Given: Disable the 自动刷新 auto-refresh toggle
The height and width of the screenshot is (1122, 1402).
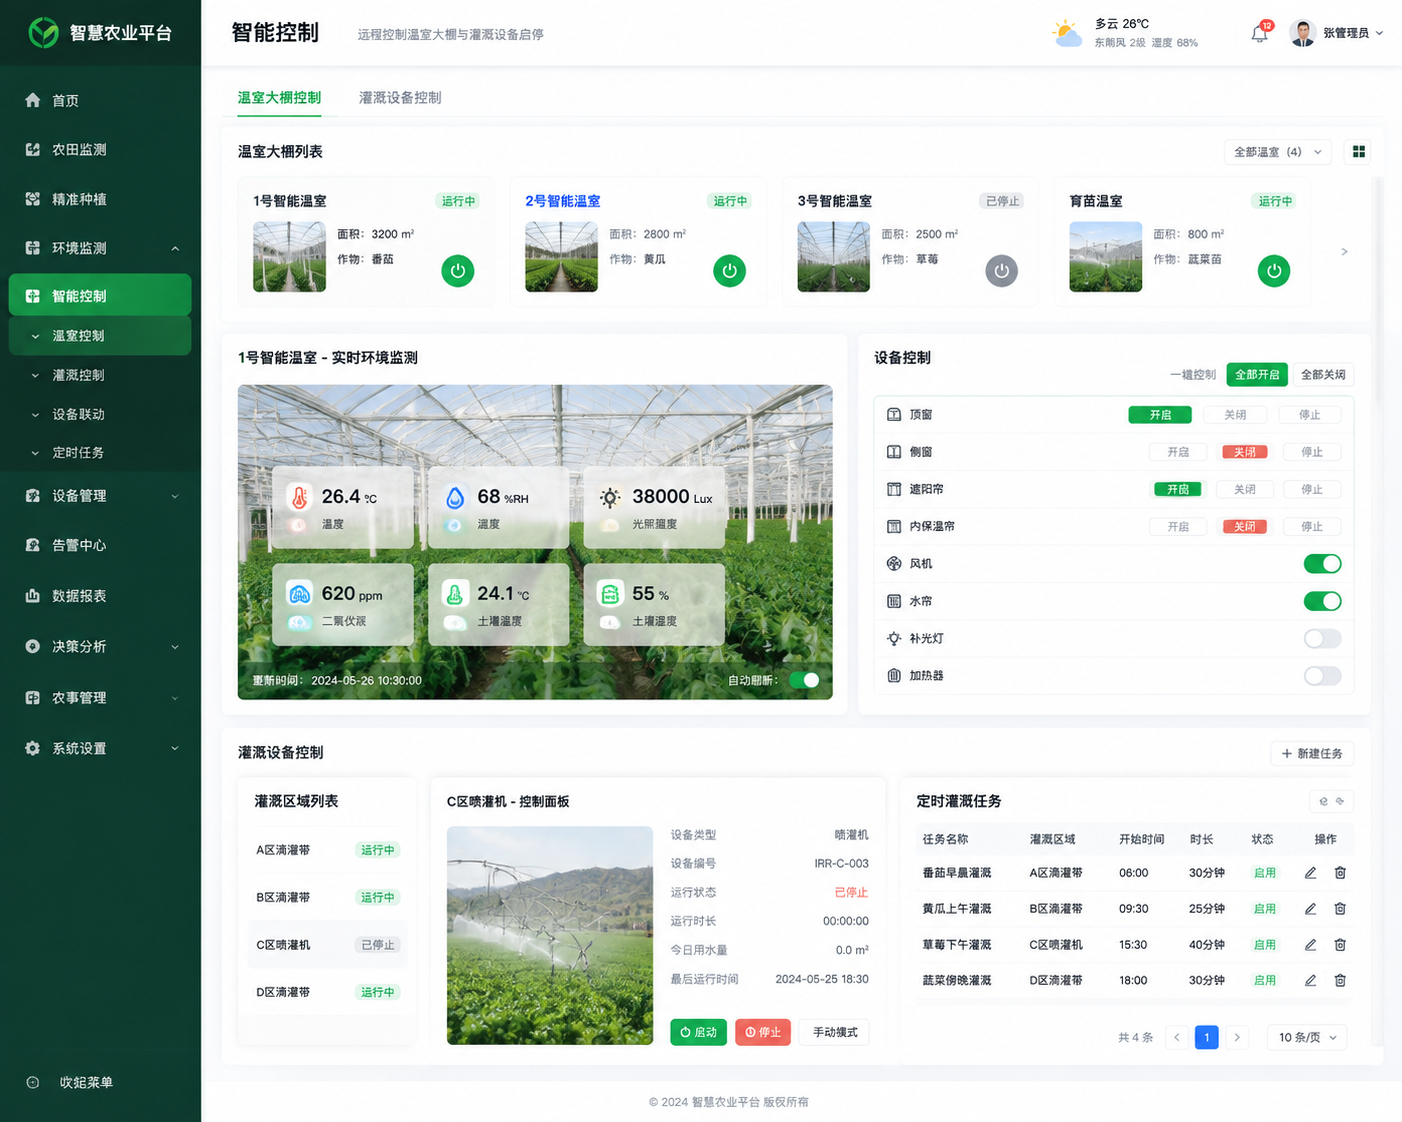Looking at the screenshot, I should click(x=804, y=680).
